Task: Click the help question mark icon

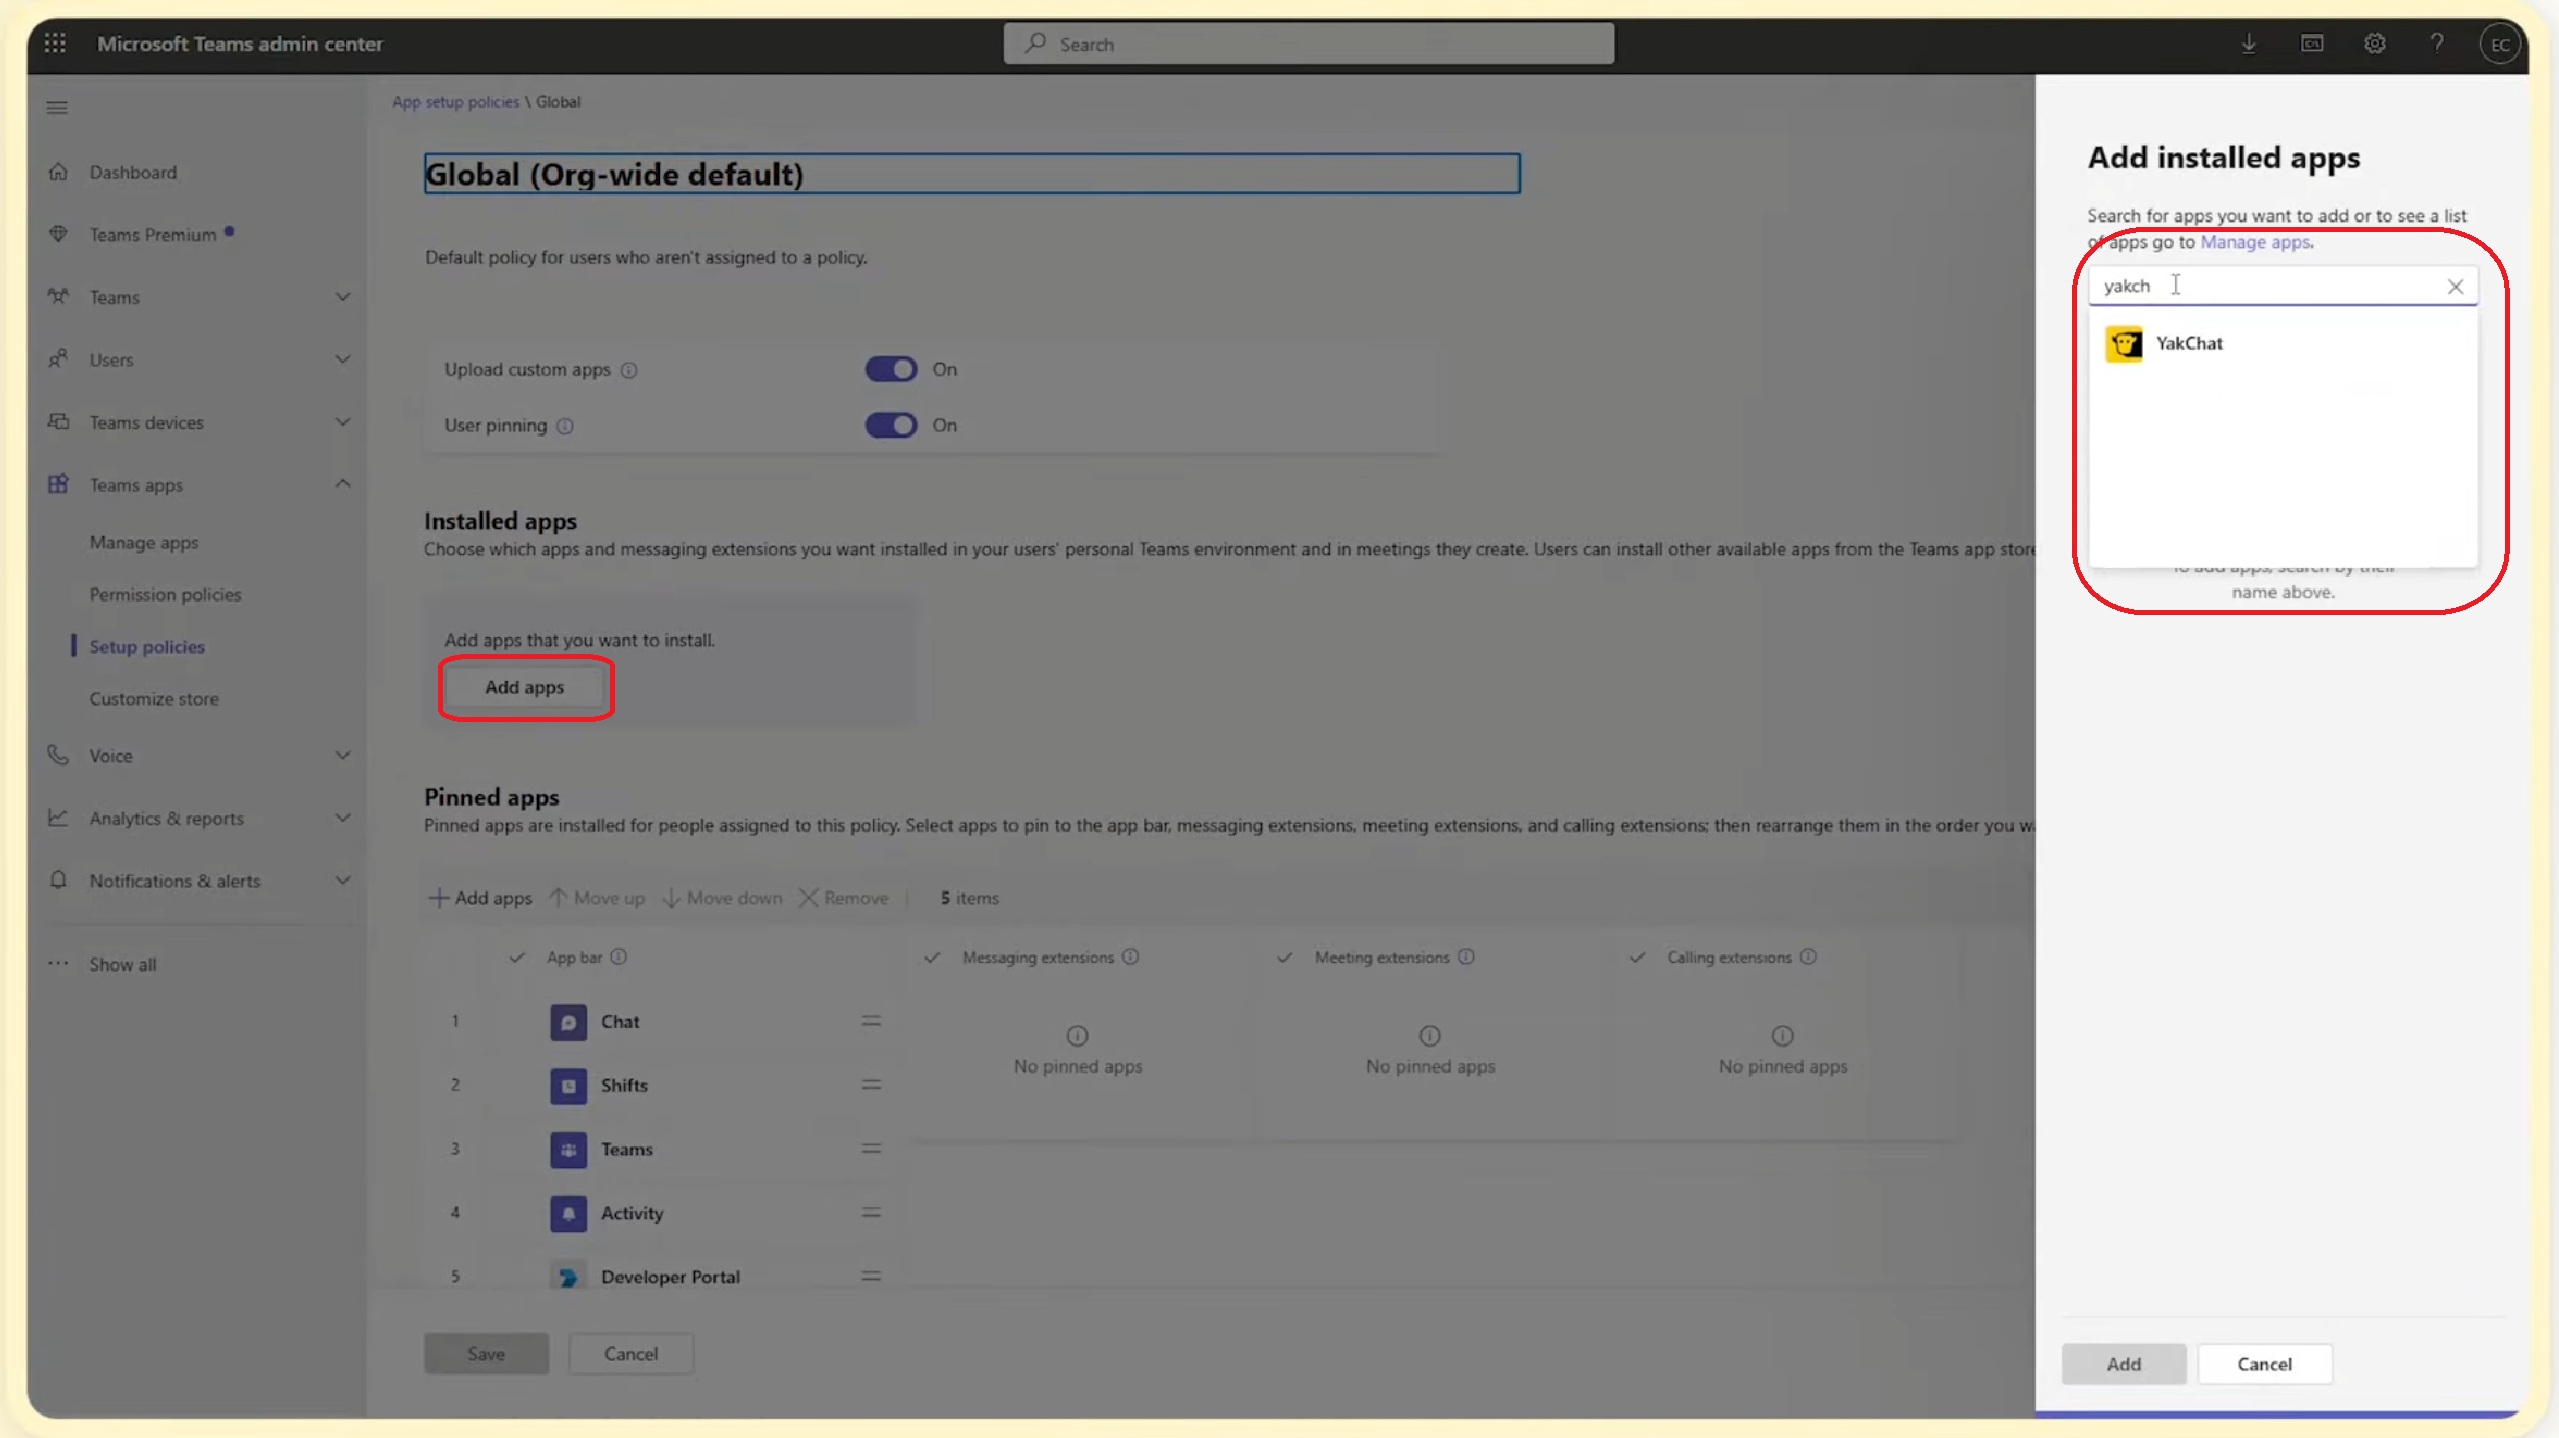Action: point(2437,43)
